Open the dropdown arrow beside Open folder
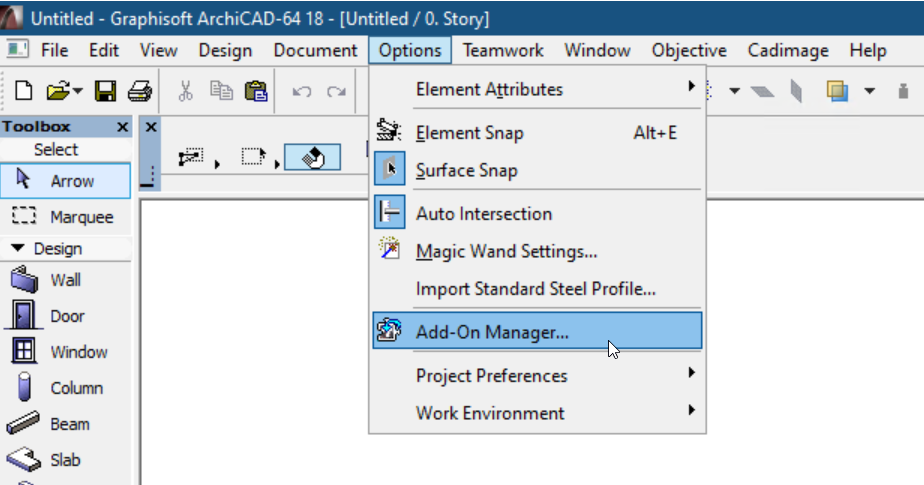 click(78, 91)
